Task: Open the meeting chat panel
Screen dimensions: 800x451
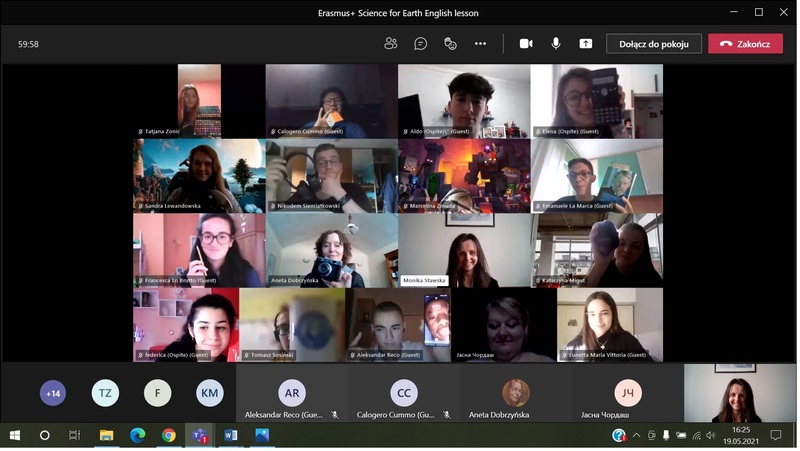Action: coord(421,44)
